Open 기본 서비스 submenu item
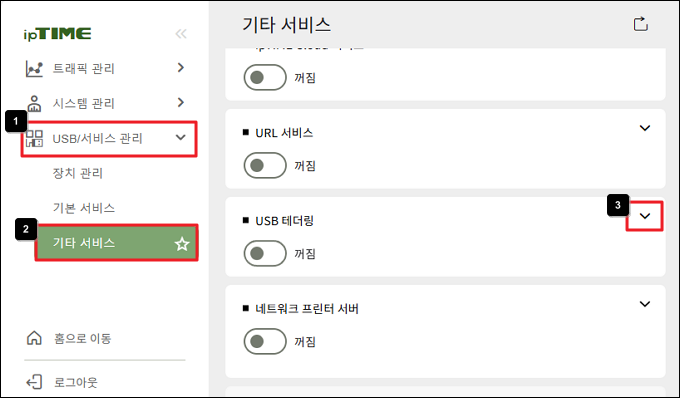 (x=84, y=208)
